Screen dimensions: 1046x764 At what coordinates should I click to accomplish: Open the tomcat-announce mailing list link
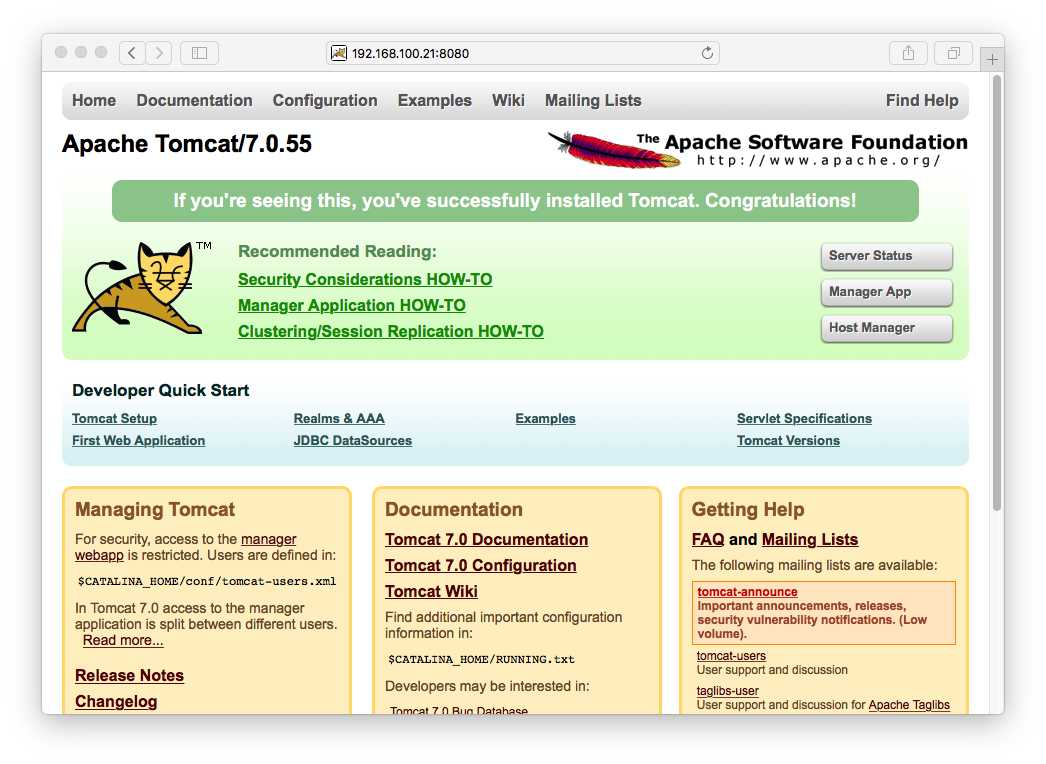747,591
